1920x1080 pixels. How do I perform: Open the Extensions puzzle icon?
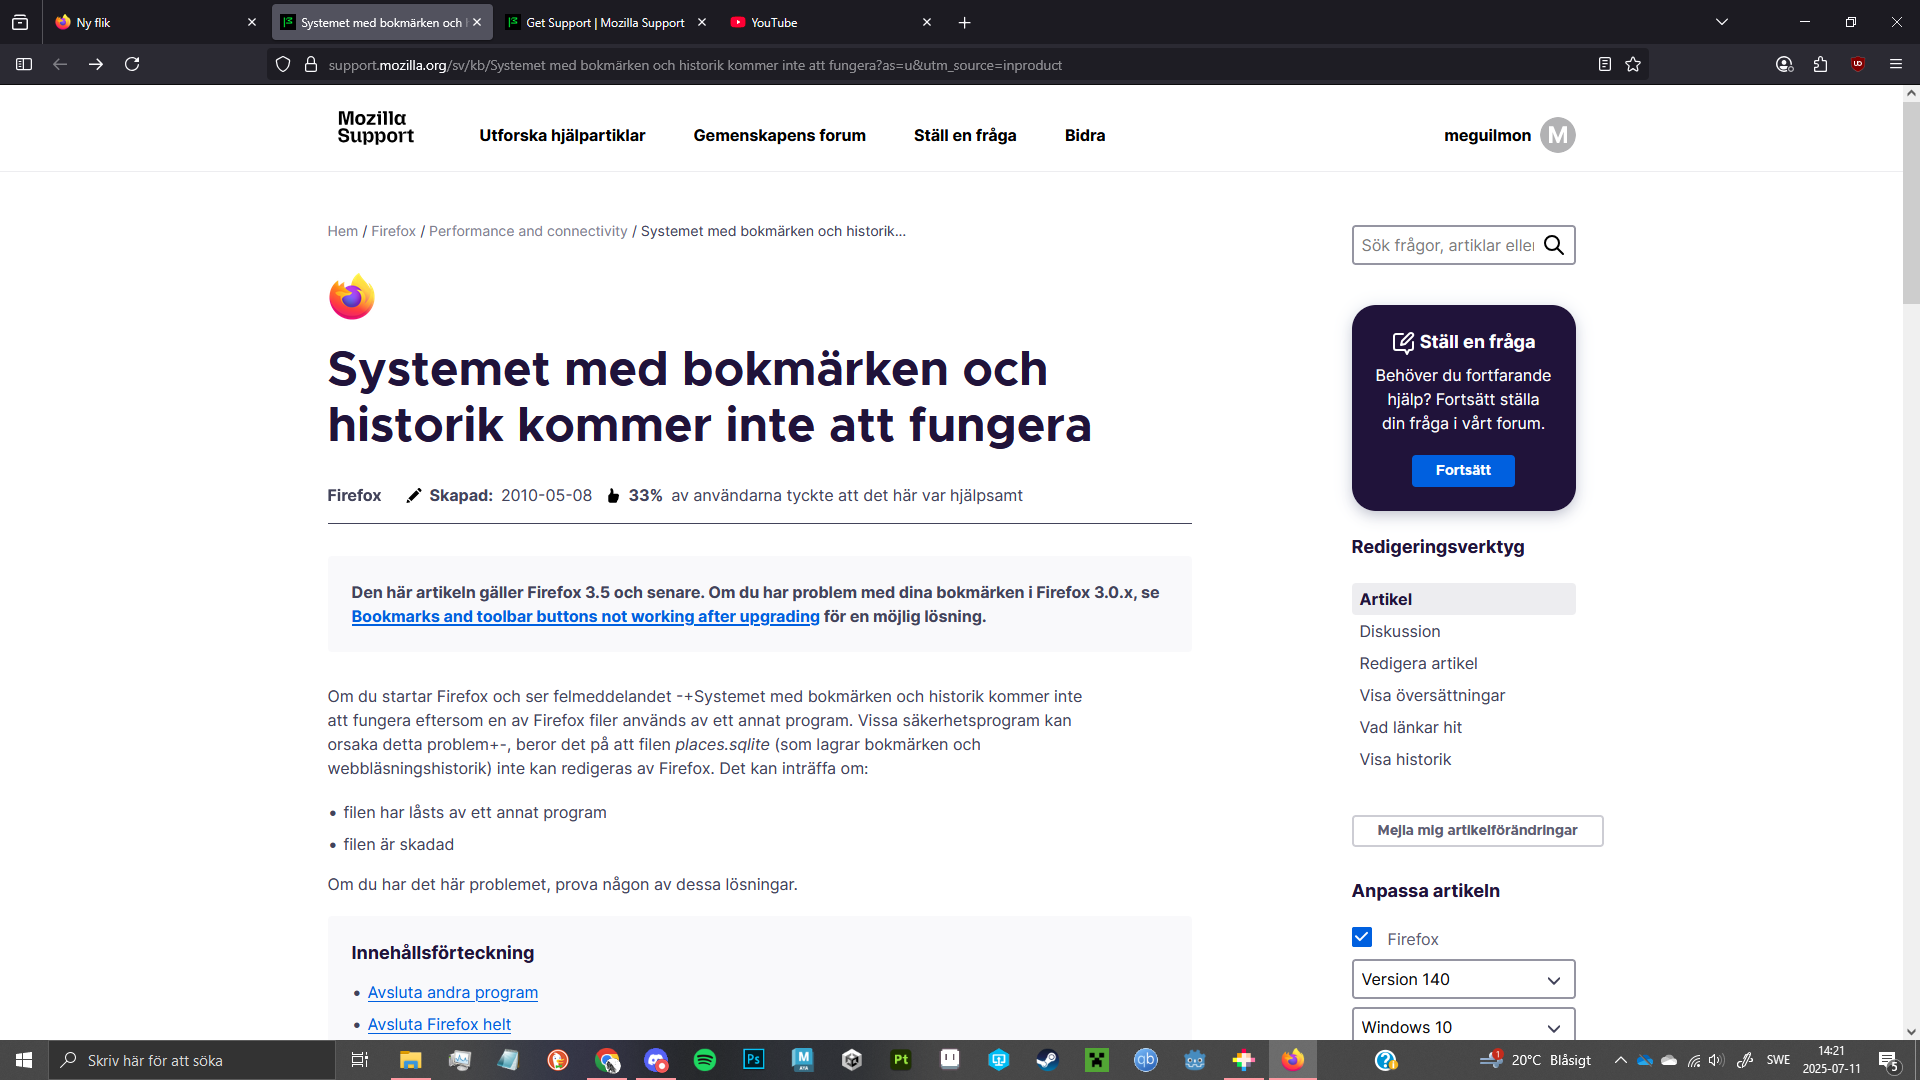[x=1820, y=64]
